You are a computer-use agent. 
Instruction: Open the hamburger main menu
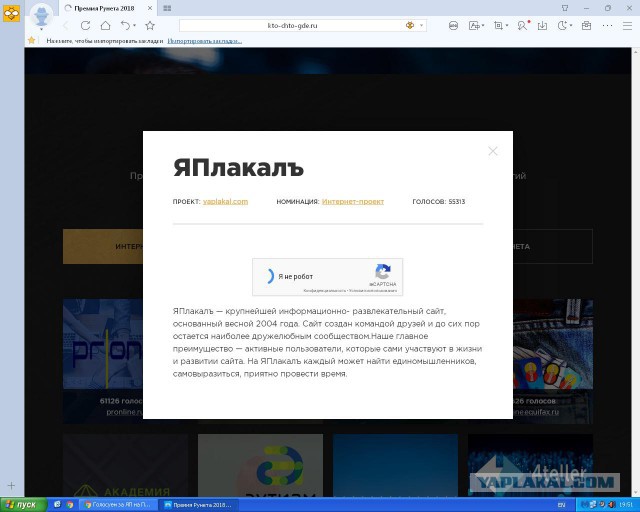point(628,26)
